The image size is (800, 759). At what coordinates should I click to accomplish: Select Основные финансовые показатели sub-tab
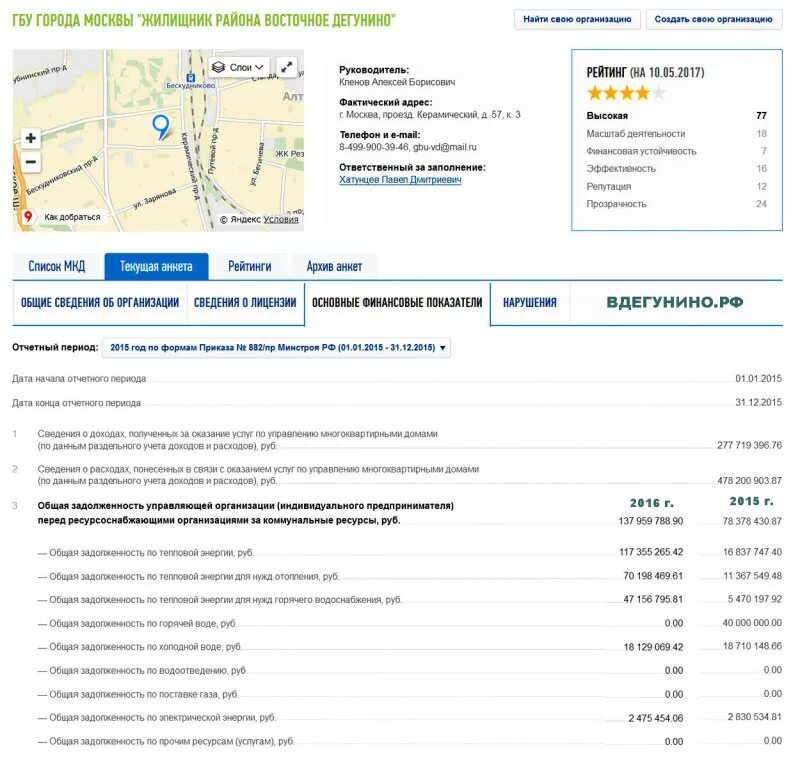coord(397,302)
